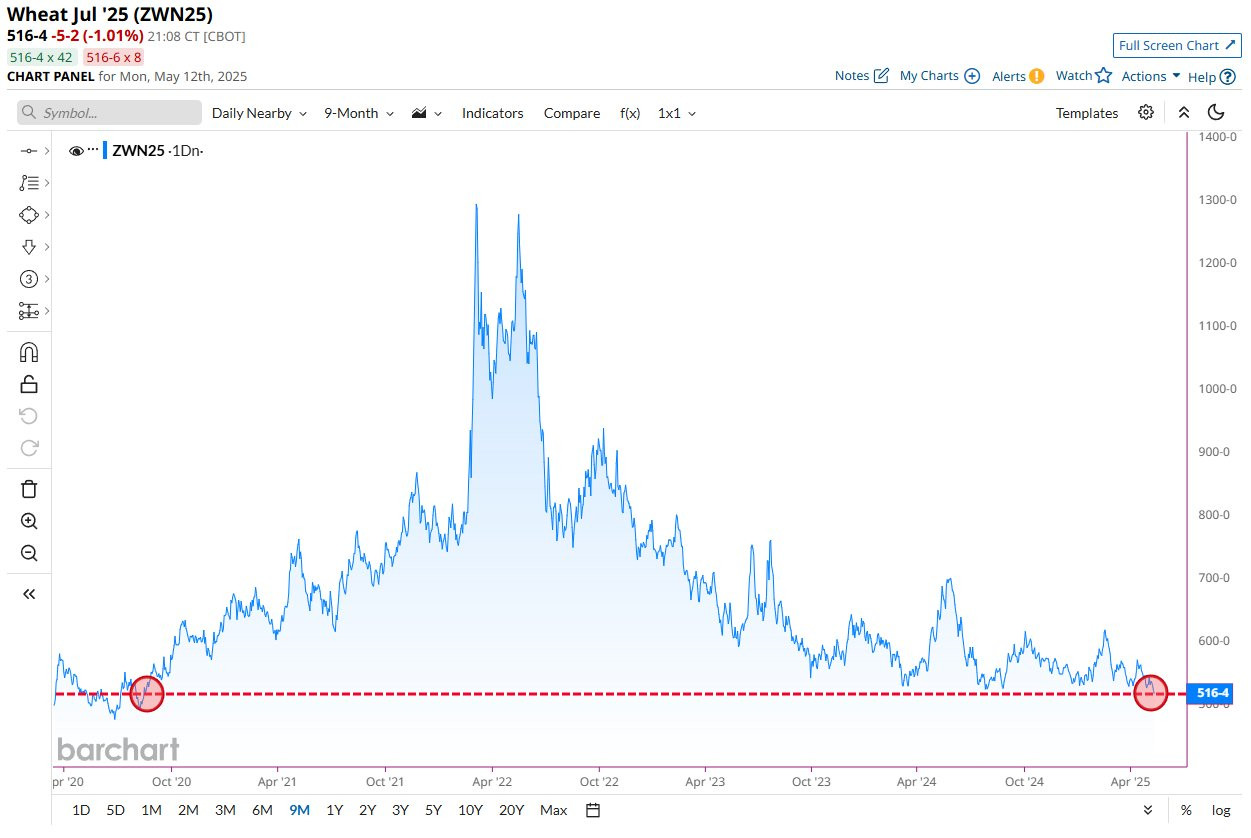Toggle ZWN25 series visibility eye
1251x838 pixels.
coord(76,151)
